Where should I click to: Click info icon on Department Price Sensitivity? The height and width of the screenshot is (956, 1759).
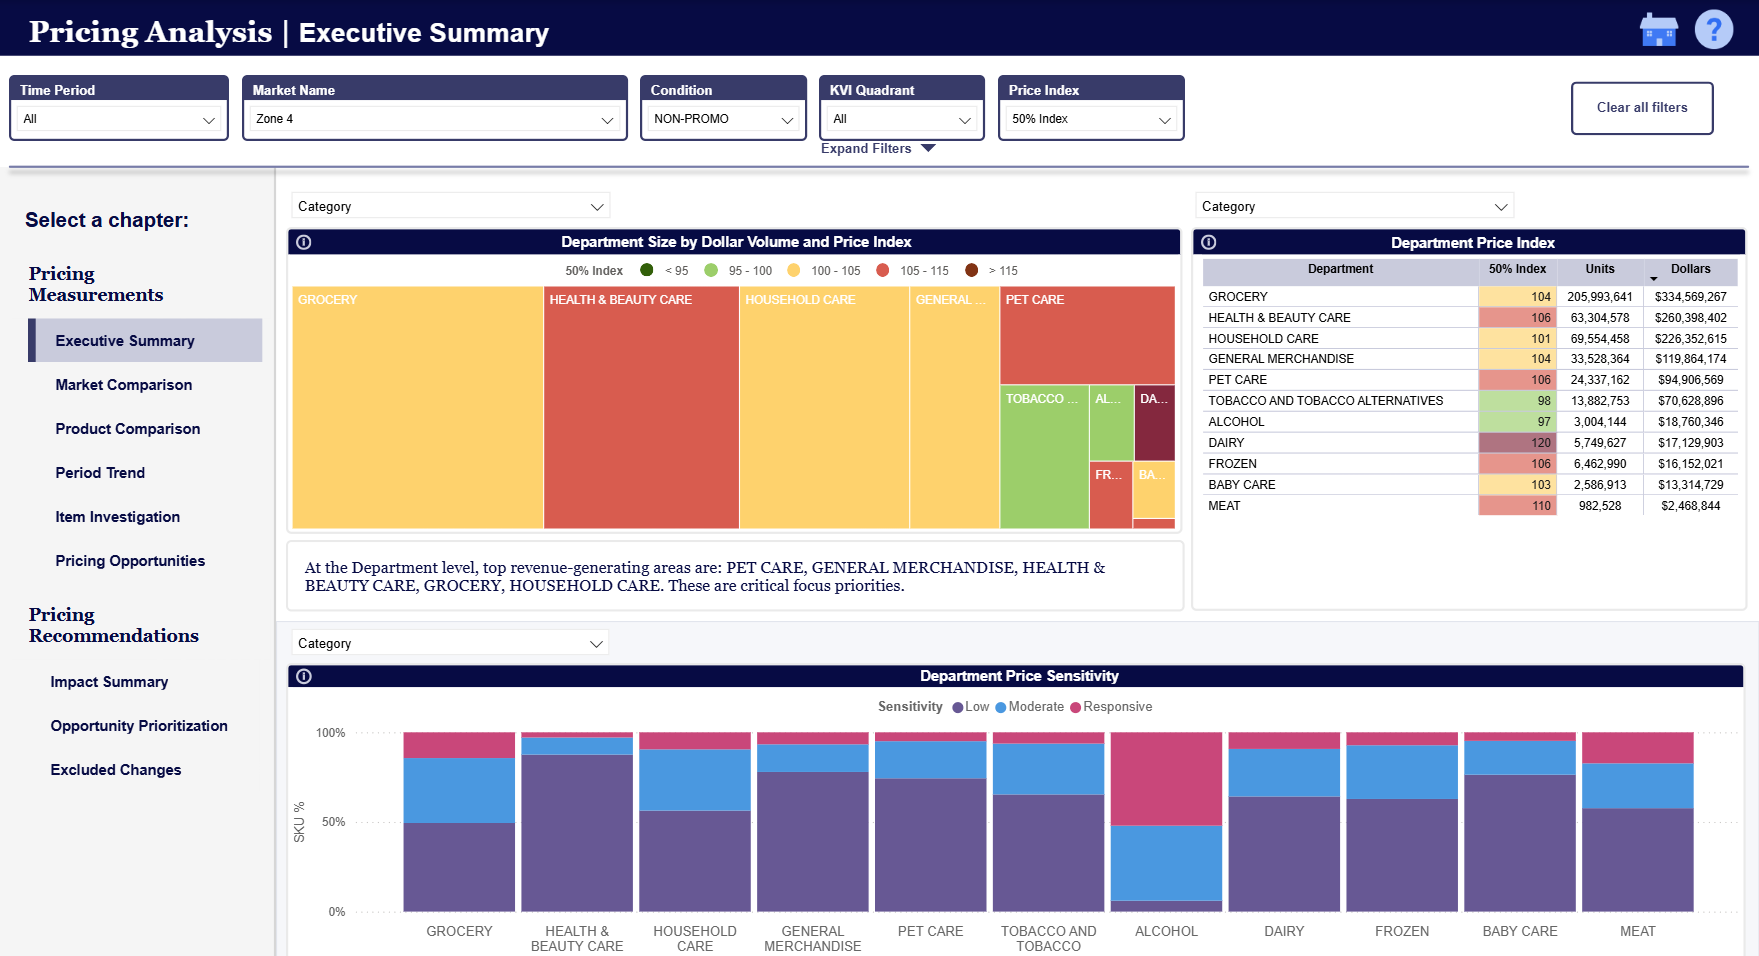click(304, 676)
